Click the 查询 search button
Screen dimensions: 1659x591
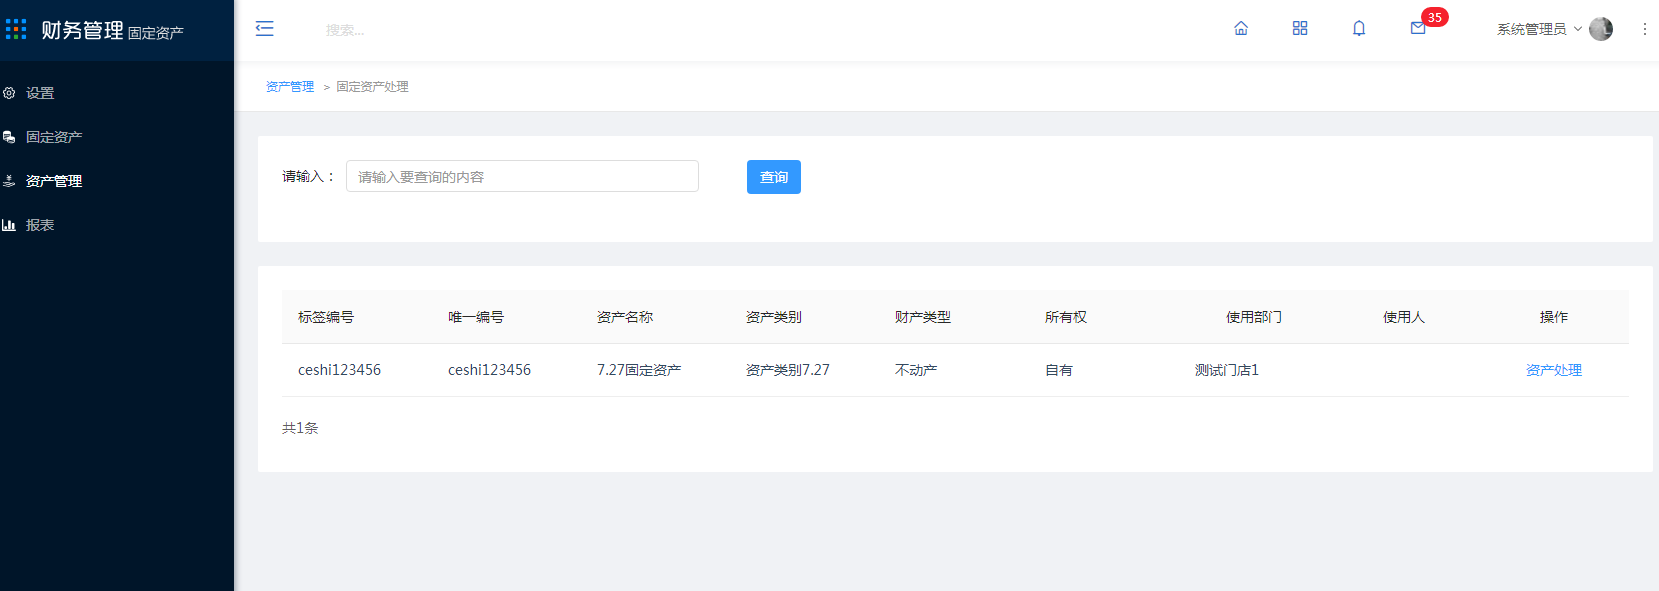click(x=774, y=177)
